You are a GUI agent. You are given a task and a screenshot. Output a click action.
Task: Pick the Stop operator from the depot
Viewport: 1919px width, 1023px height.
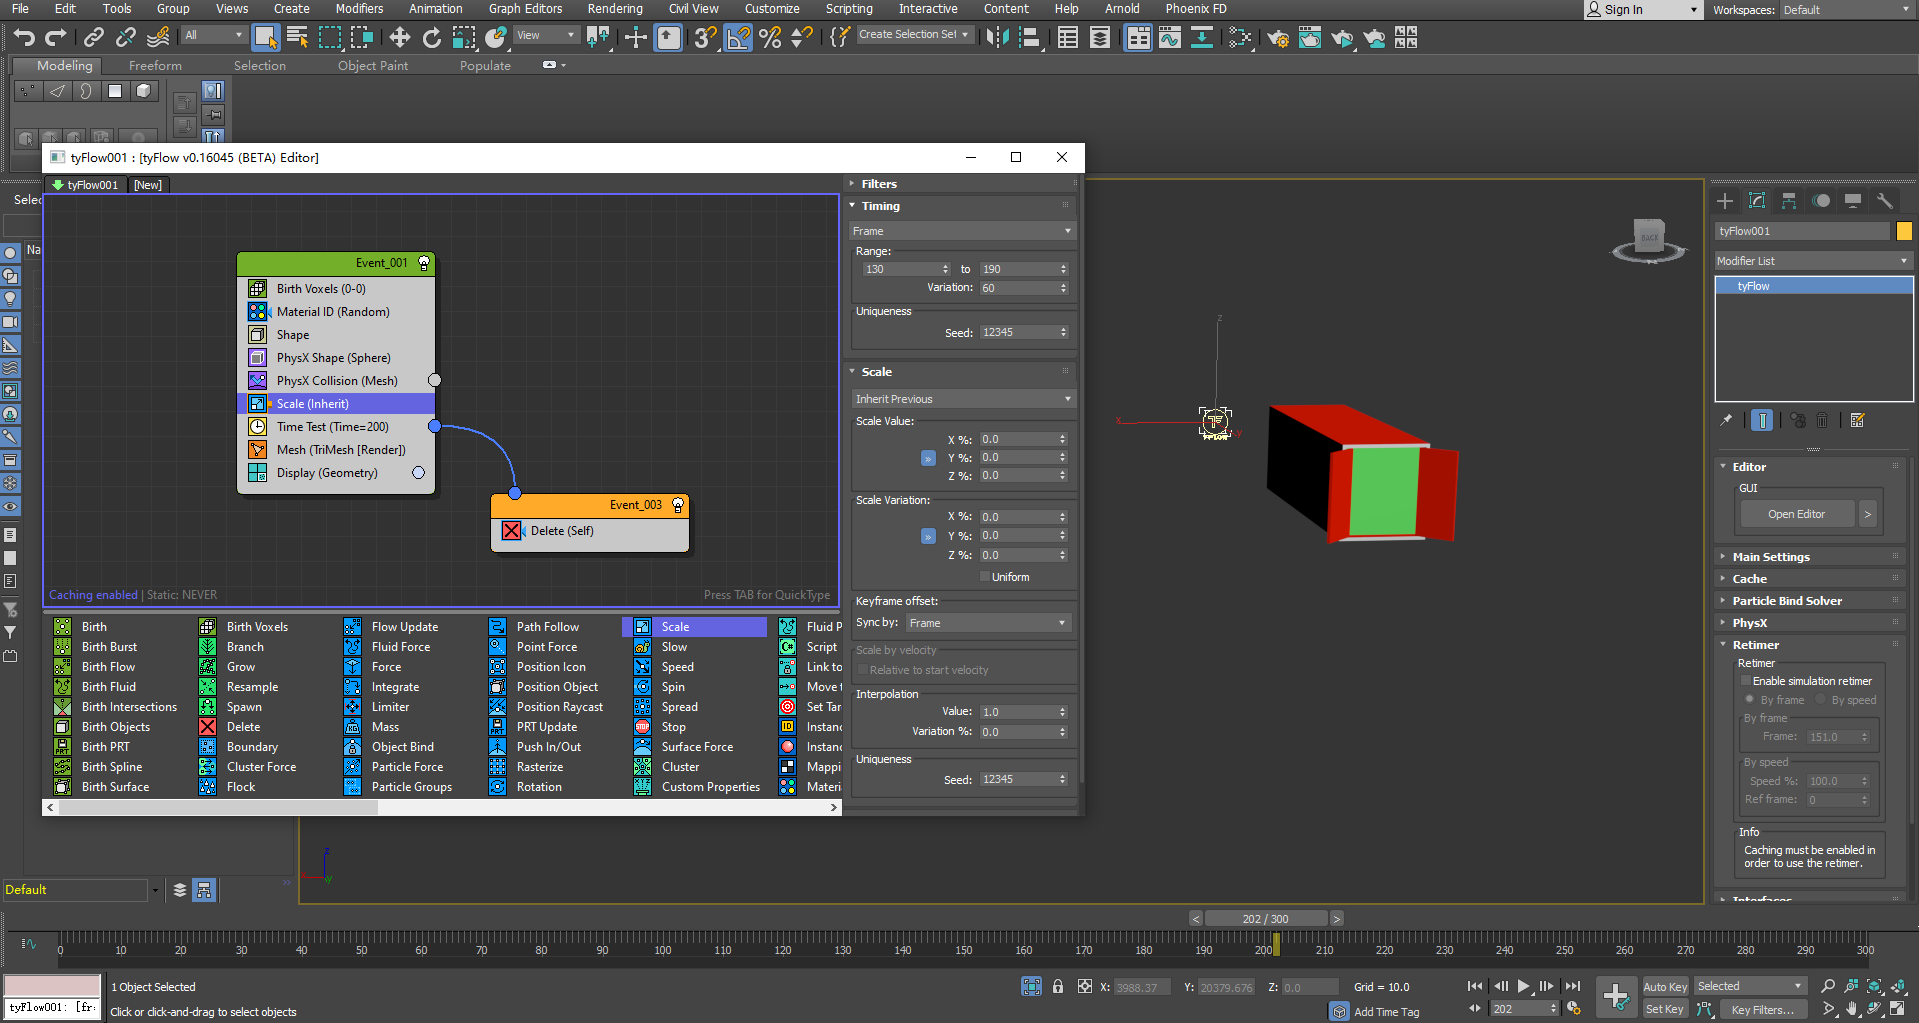673,727
